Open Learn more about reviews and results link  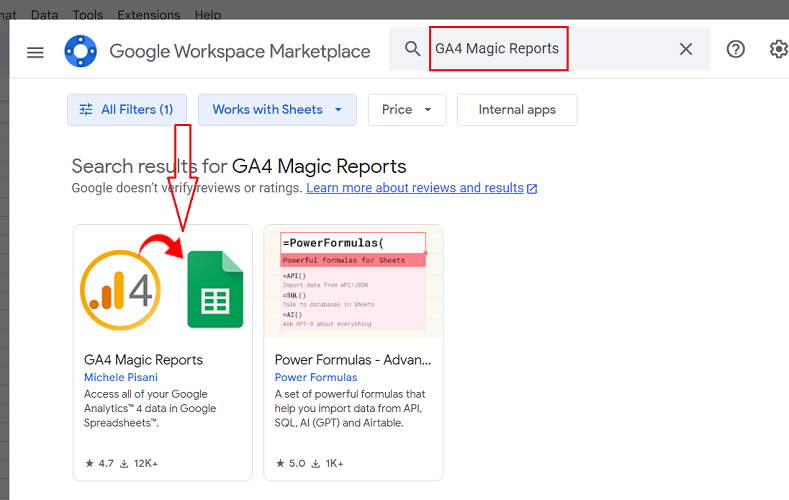(415, 188)
